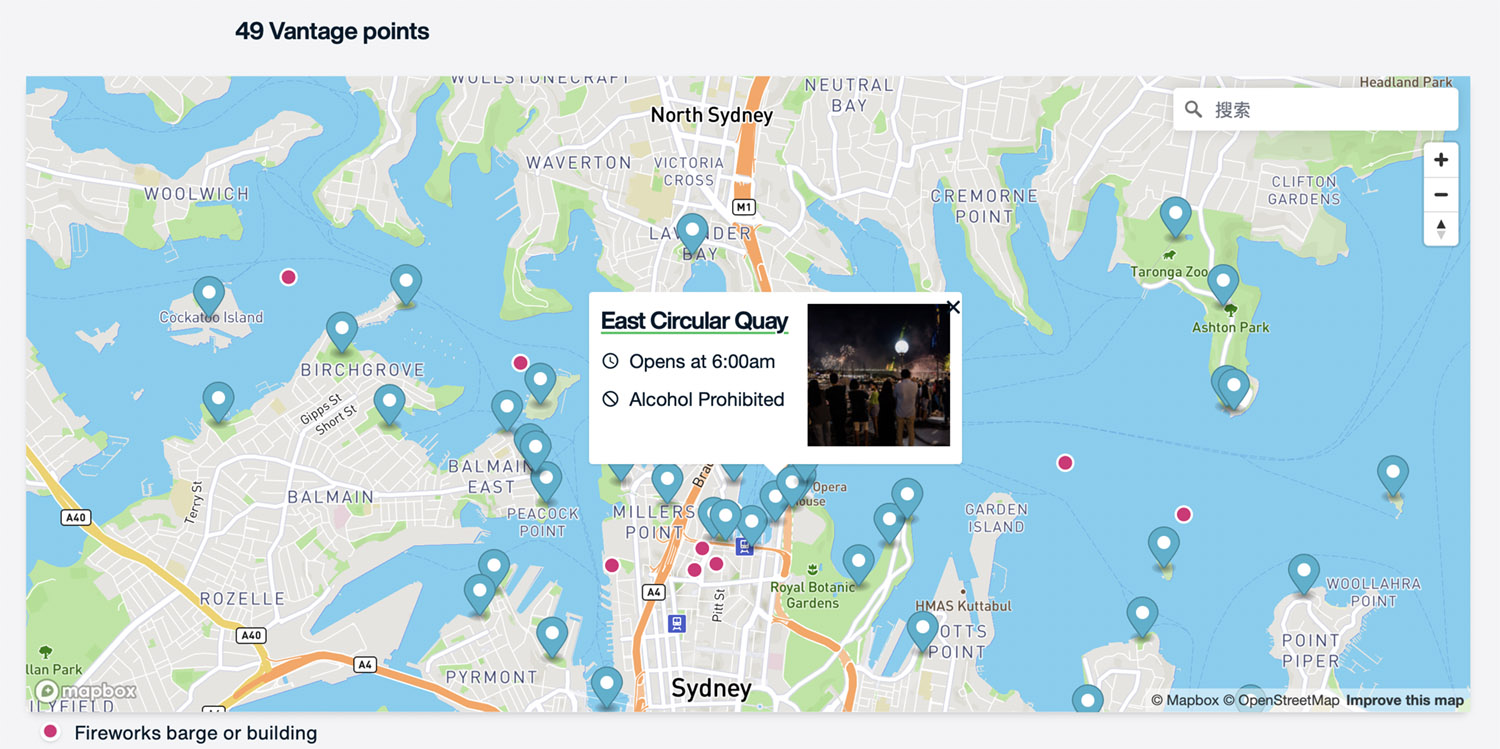1500x749 pixels.
Task: Select the Taronga Zoo map pin
Action: [1175, 216]
